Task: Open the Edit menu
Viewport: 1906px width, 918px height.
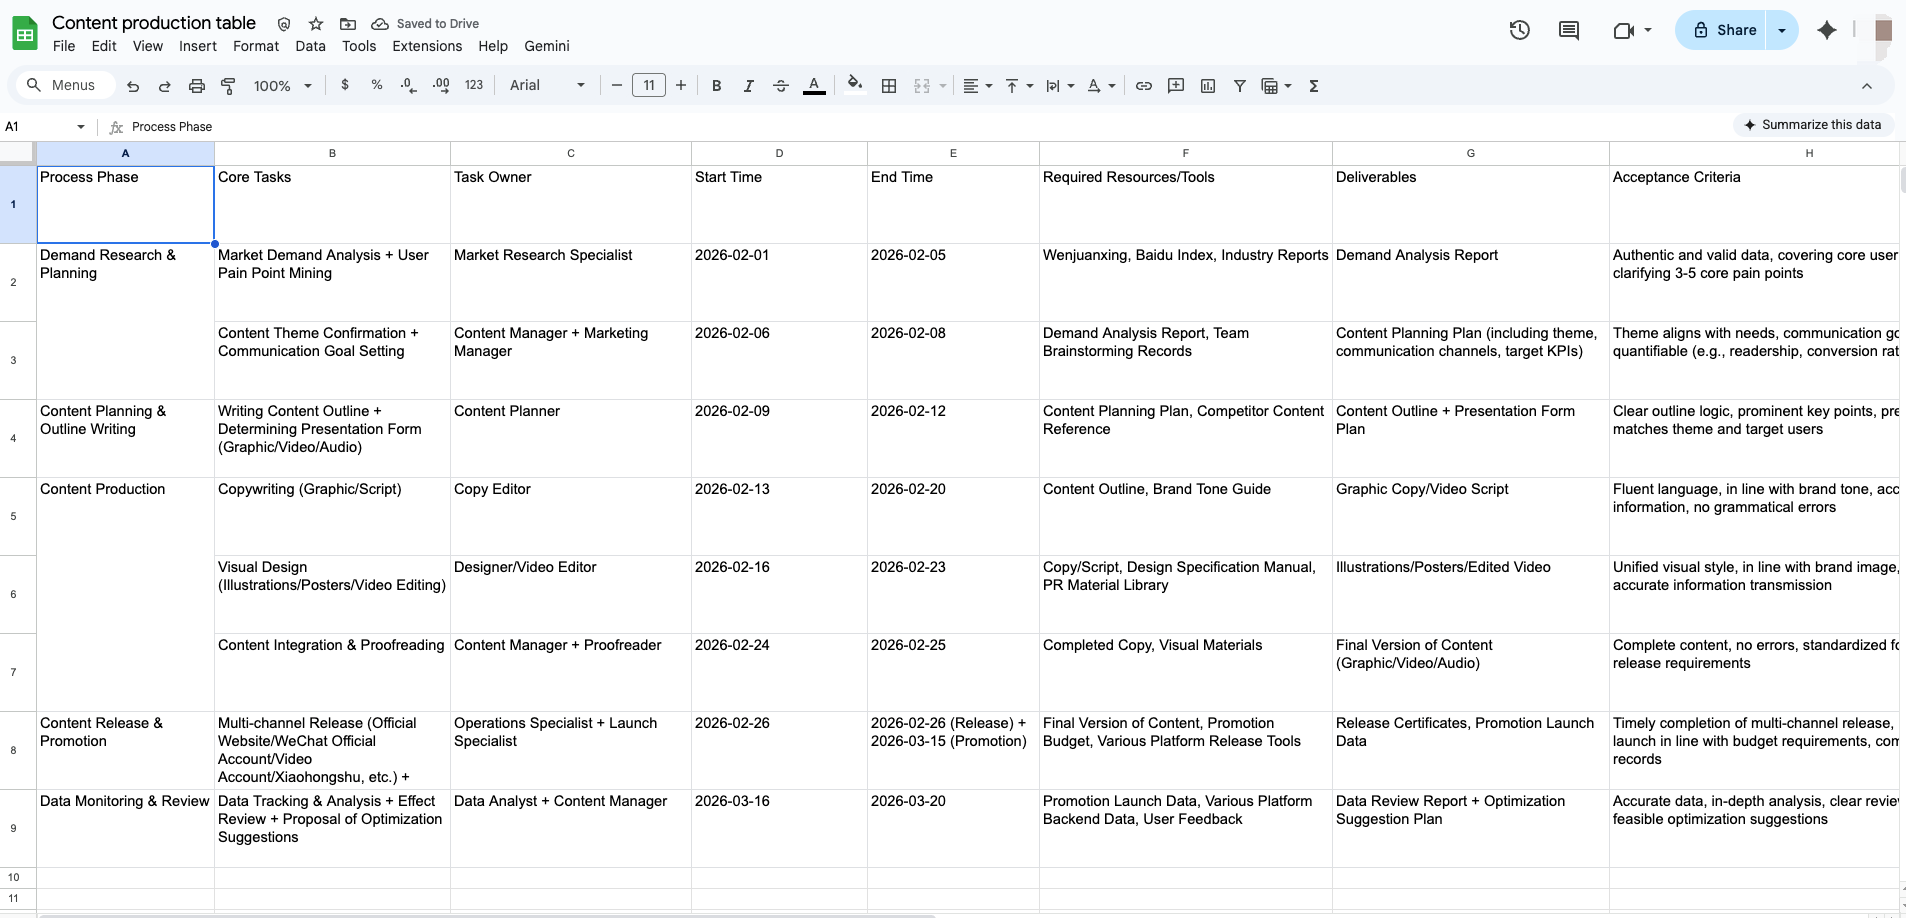Action: click(x=104, y=46)
